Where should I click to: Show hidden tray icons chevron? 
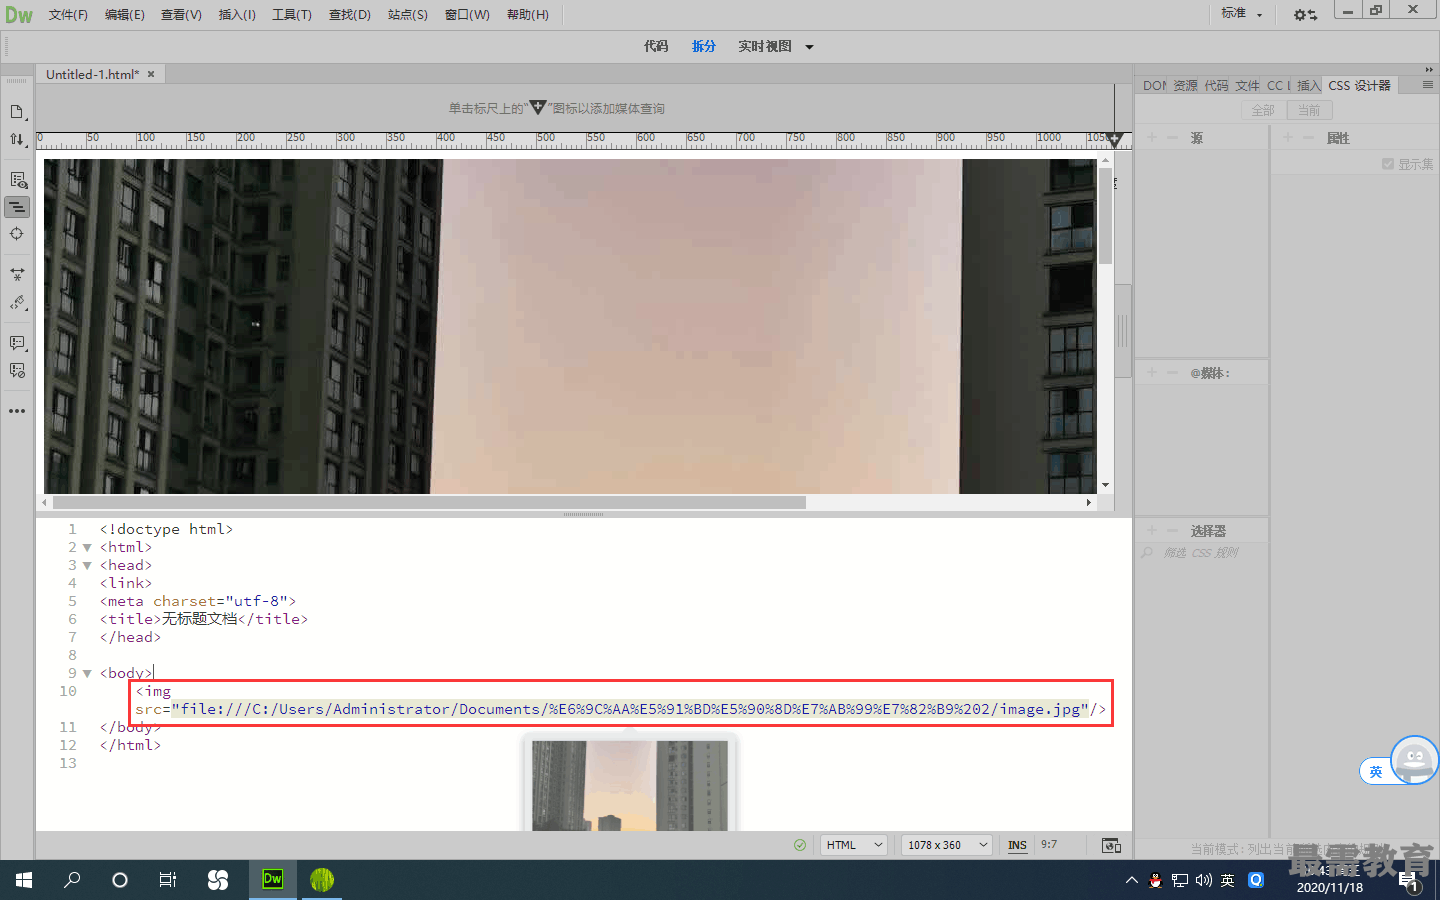click(1131, 880)
